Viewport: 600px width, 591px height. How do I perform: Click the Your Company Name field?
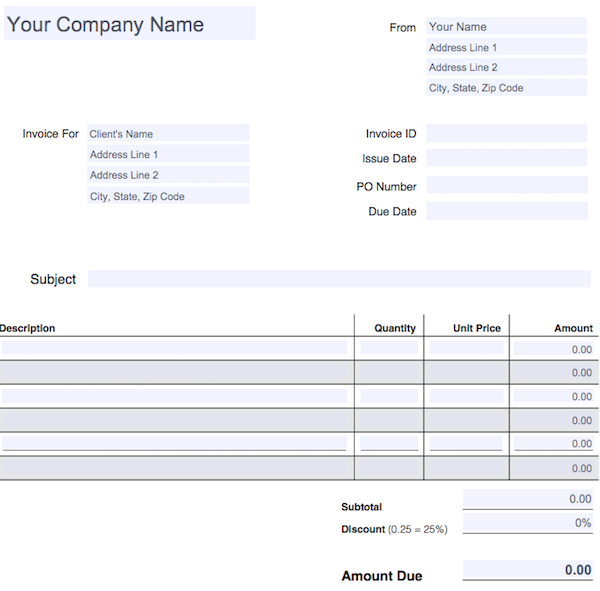pos(129,24)
